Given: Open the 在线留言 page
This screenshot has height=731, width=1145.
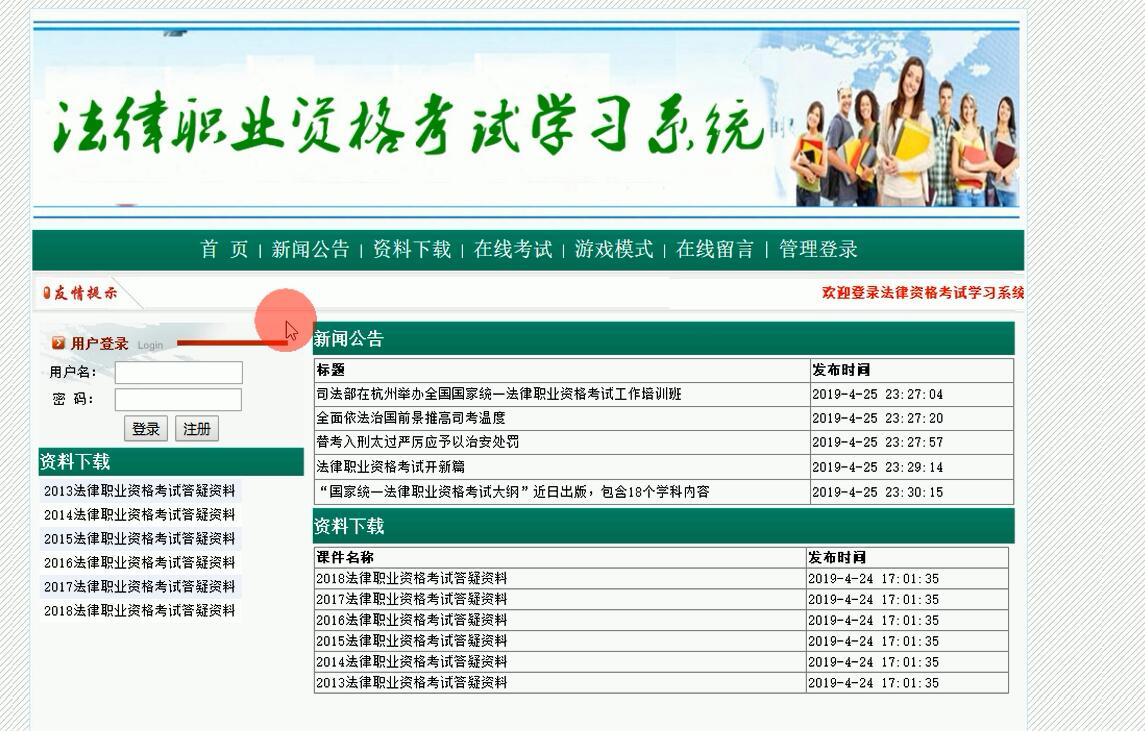Looking at the screenshot, I should coord(714,250).
